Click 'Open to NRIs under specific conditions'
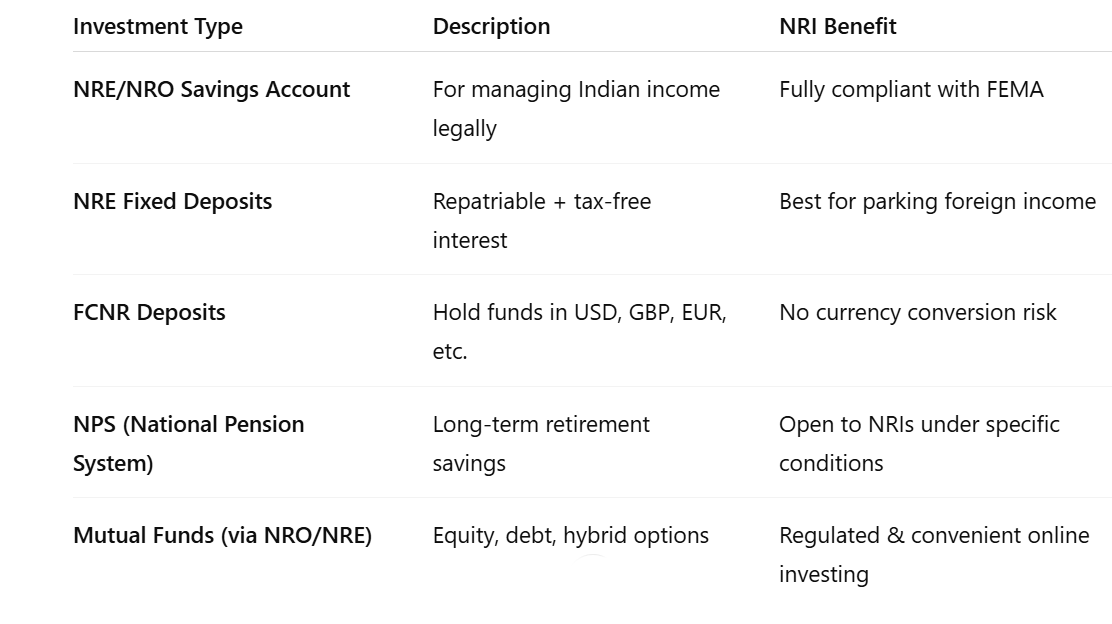 (919, 443)
